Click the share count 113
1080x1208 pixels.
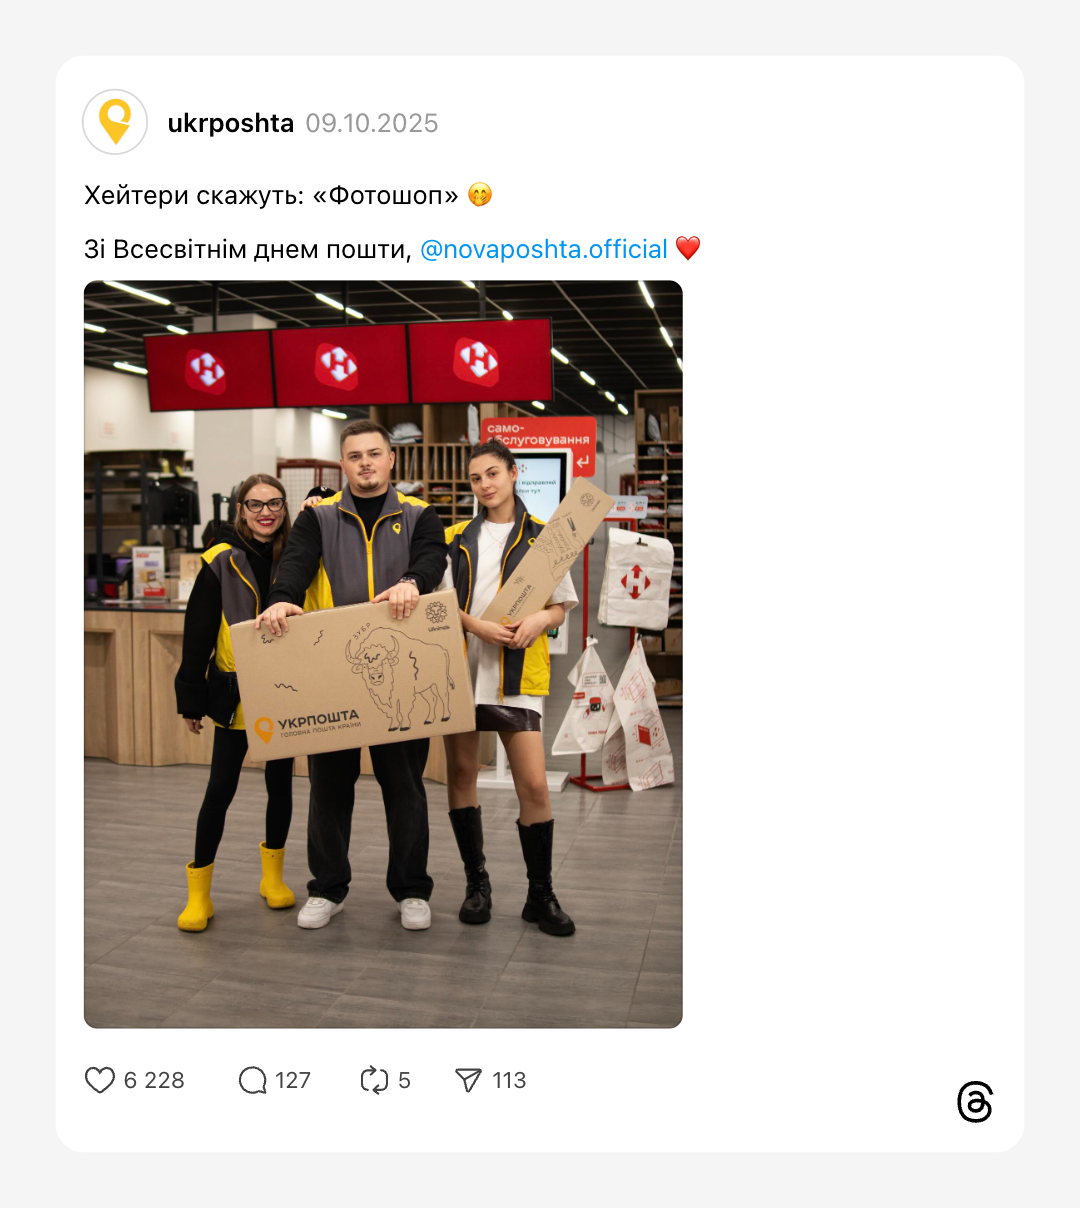509,1080
